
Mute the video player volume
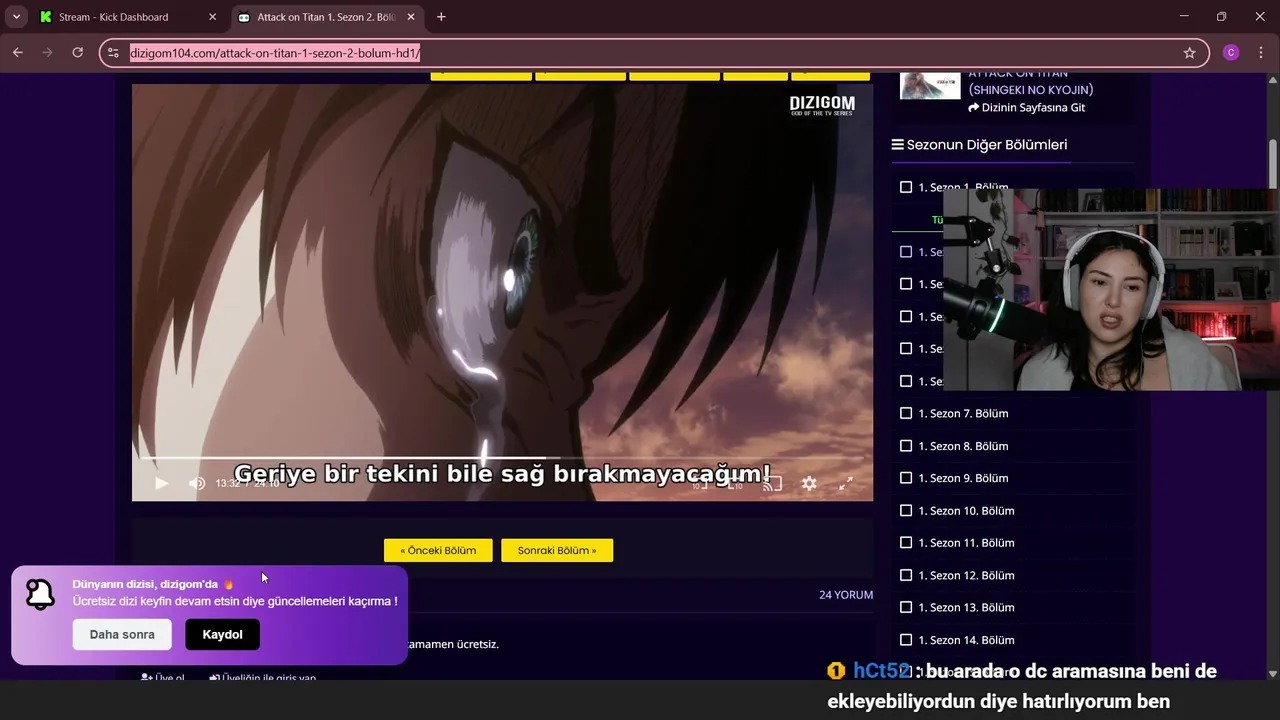pos(197,483)
